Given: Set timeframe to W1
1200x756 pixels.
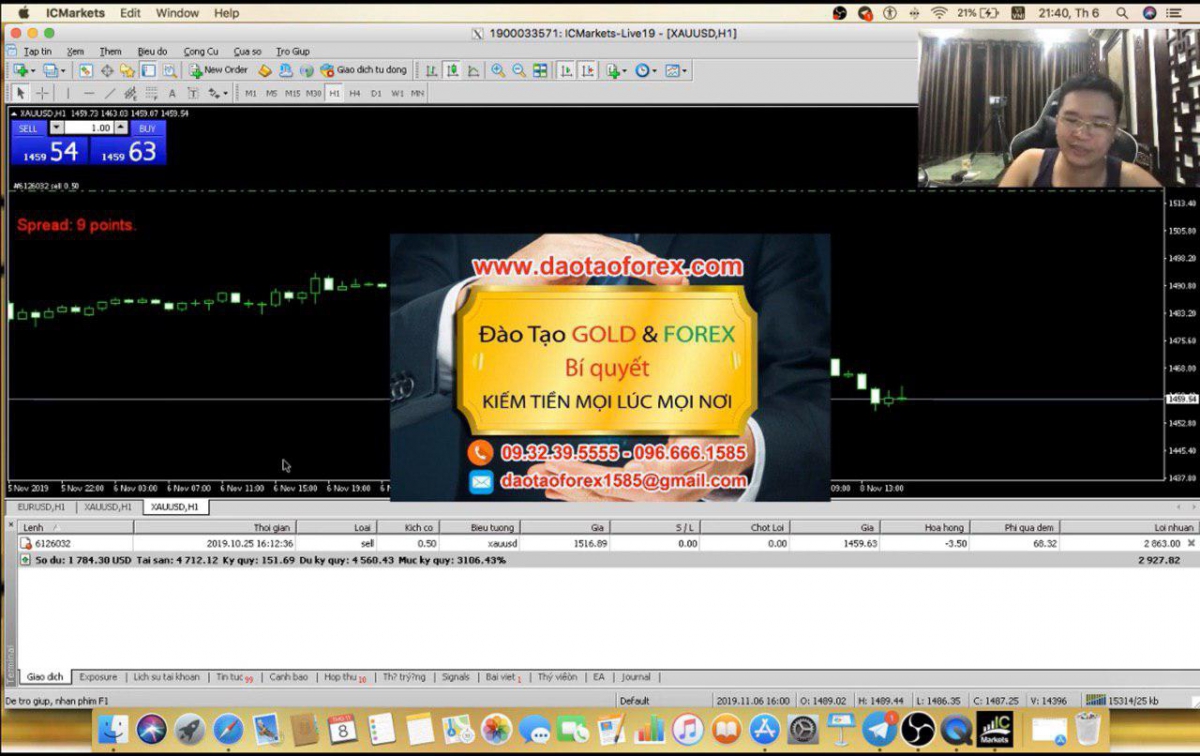Looking at the screenshot, I should coord(397,93).
